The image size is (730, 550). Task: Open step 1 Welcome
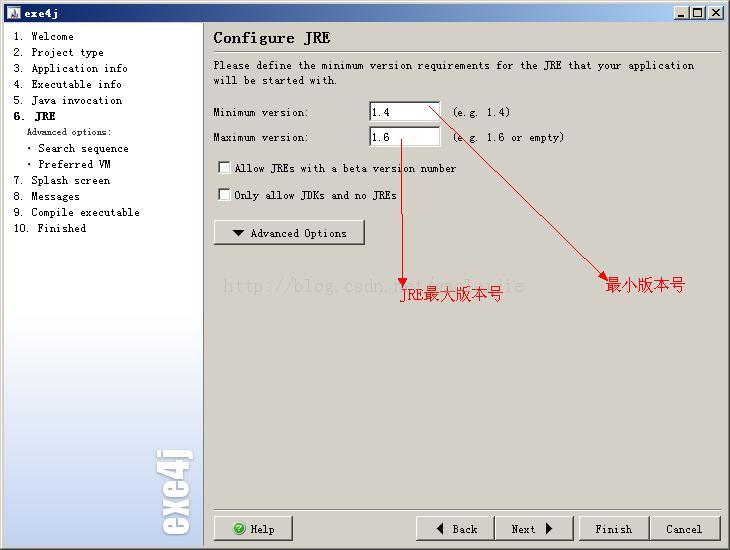pos(43,36)
